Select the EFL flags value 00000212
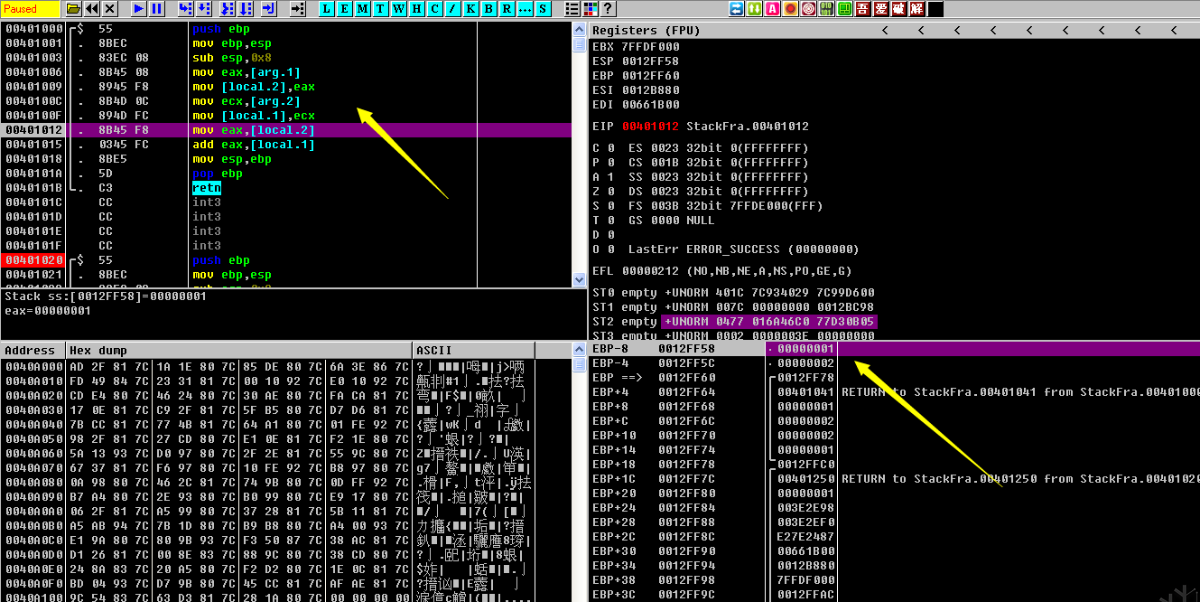Screen dimensions: 1200x602 coord(650,270)
